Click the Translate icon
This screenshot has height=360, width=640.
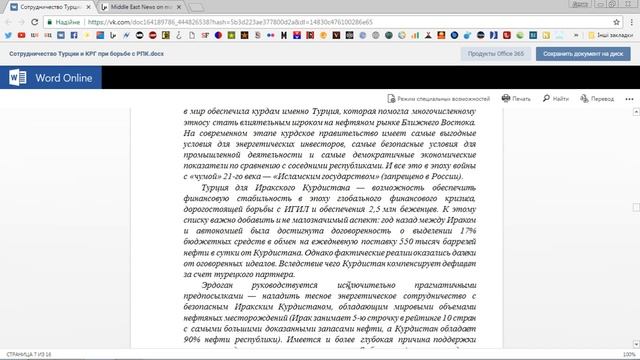(x=584, y=98)
